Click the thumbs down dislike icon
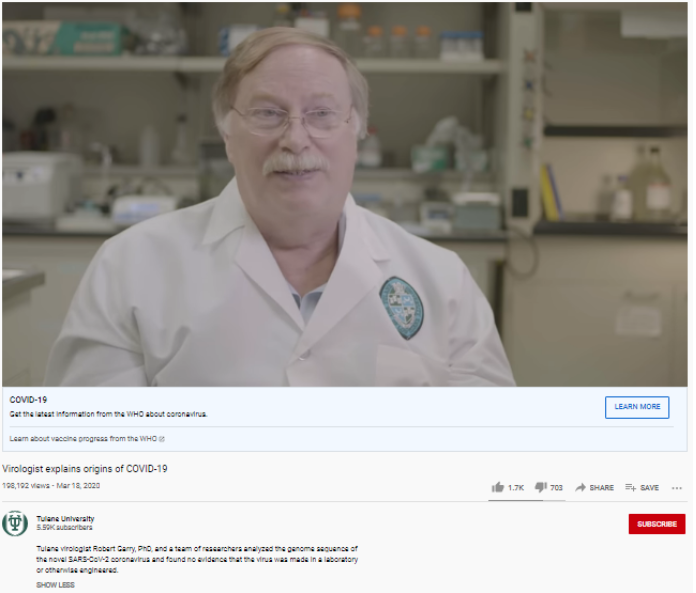696x593 pixels. (x=541, y=487)
